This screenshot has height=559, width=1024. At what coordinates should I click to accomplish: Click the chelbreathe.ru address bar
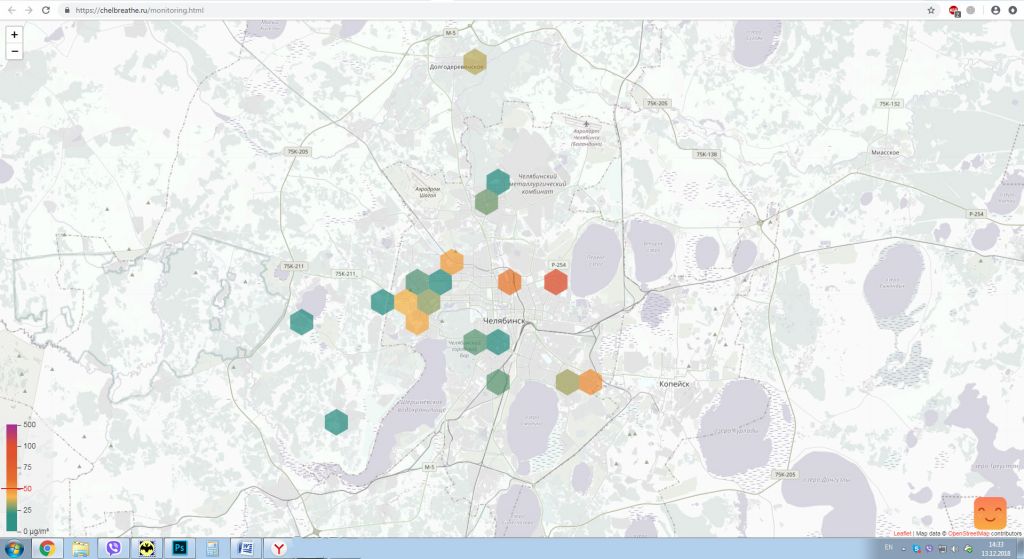[400, 10]
